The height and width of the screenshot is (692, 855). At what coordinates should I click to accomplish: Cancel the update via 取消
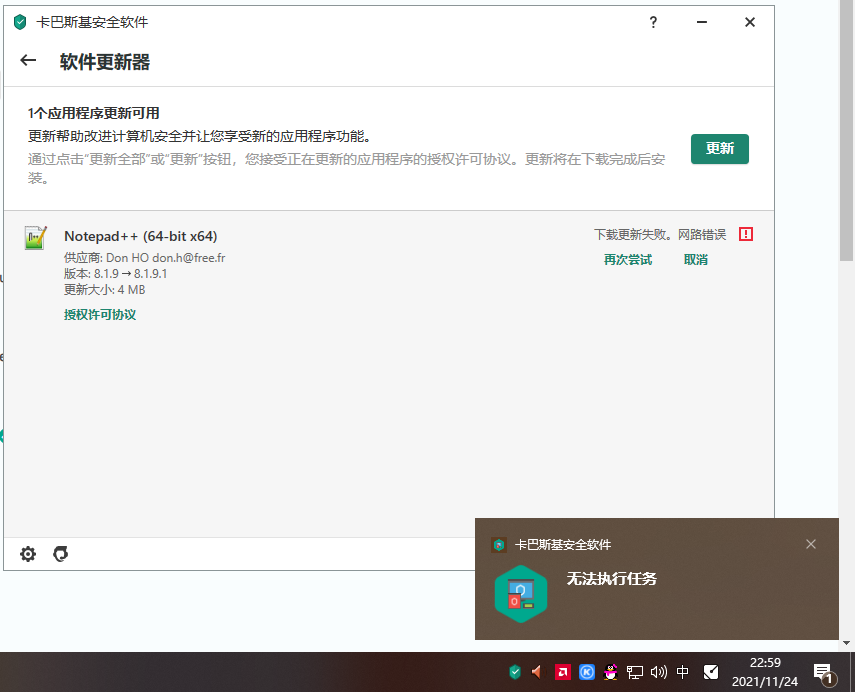[696, 260]
